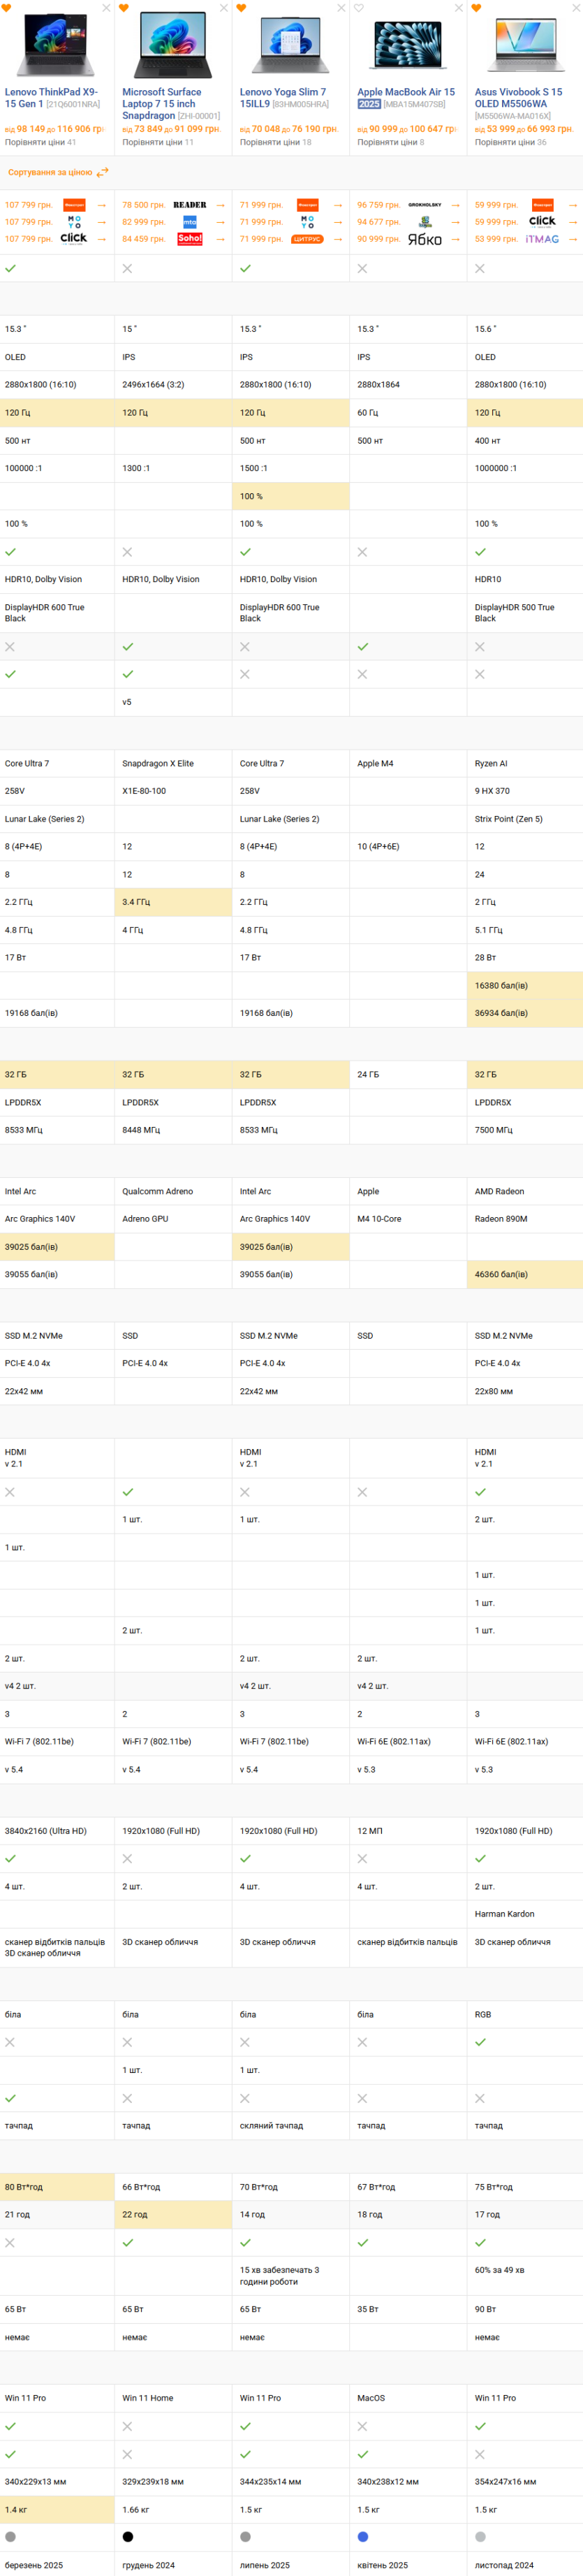
Task: Open the click shop logo under ThinkPad X9-15
Action: coord(74,239)
